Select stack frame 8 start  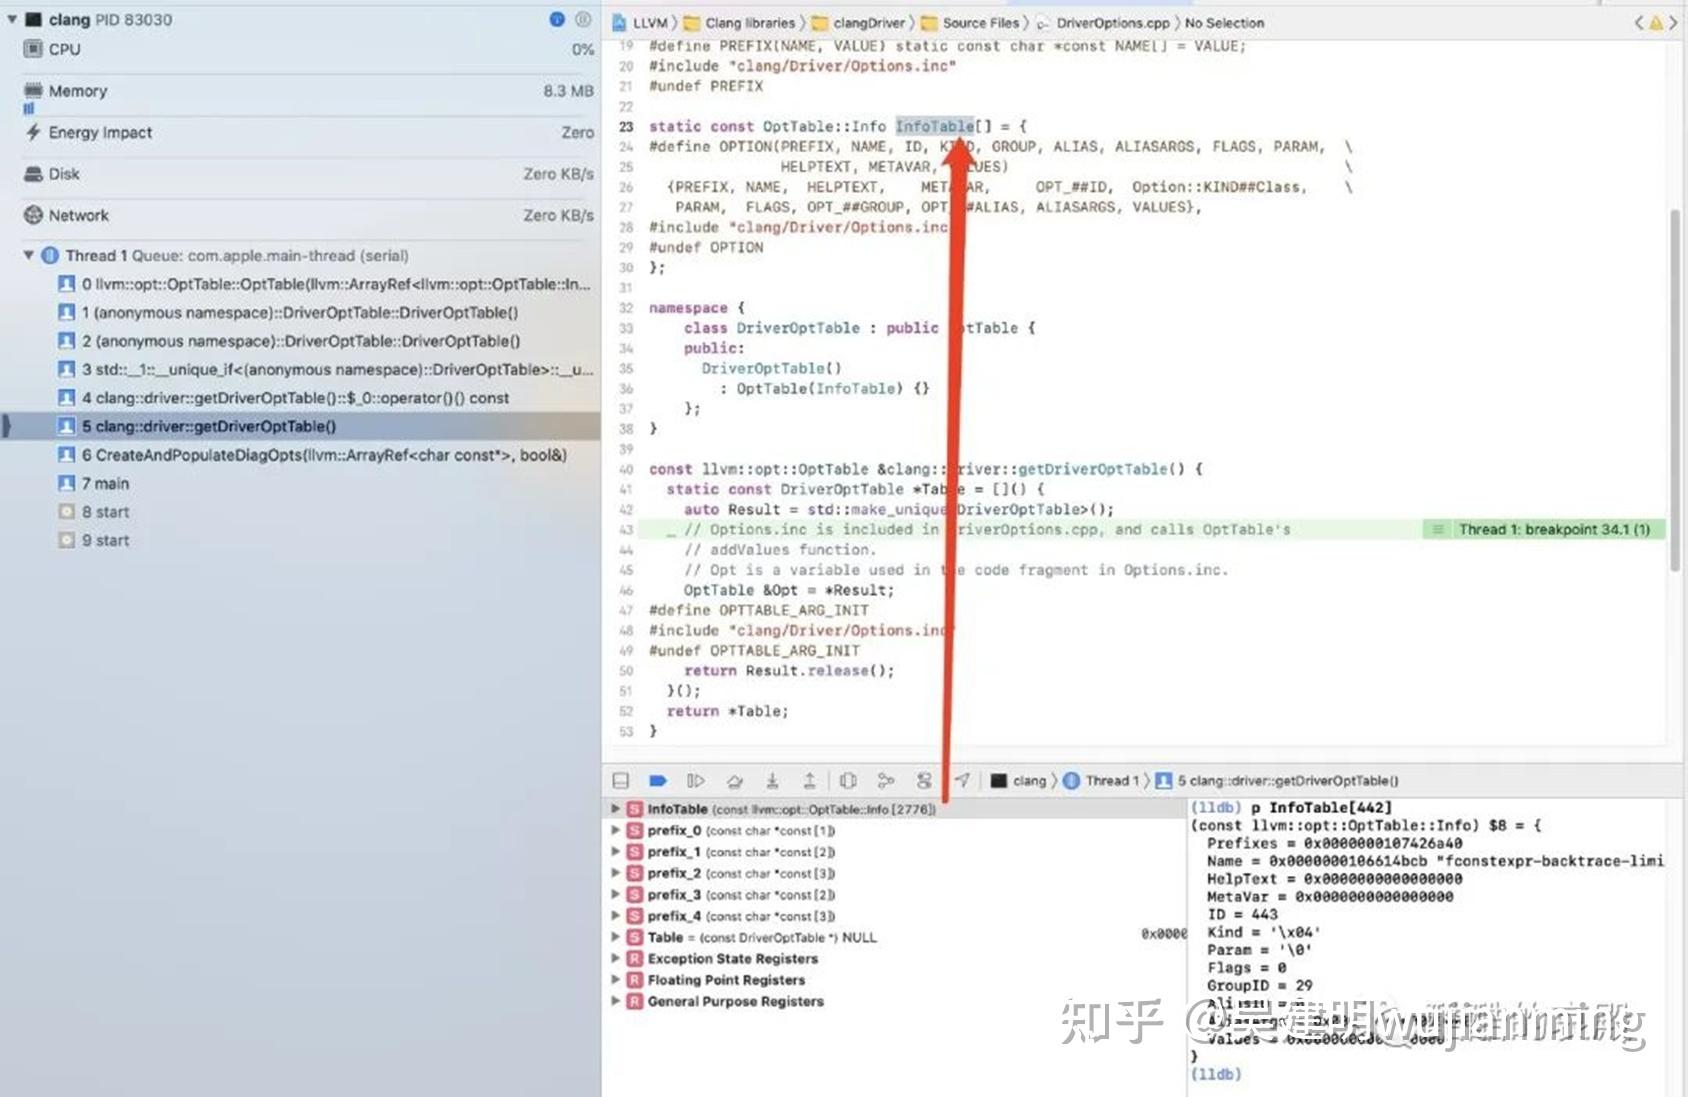click(300, 512)
